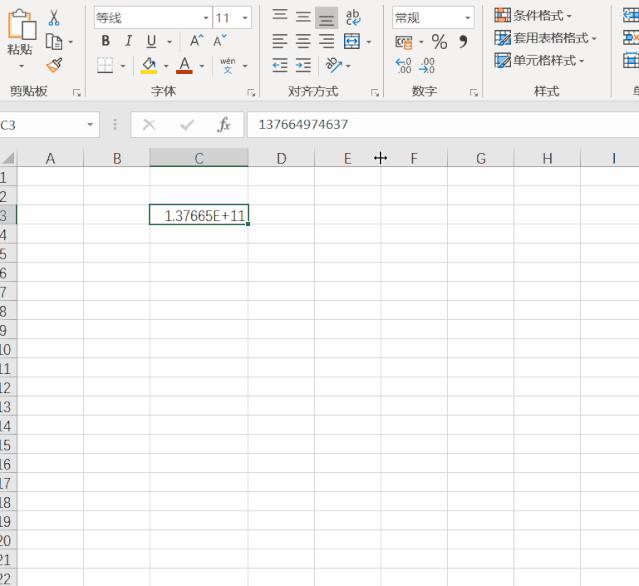Apply red font color A
This screenshot has height=586, width=639.
[x=184, y=65]
